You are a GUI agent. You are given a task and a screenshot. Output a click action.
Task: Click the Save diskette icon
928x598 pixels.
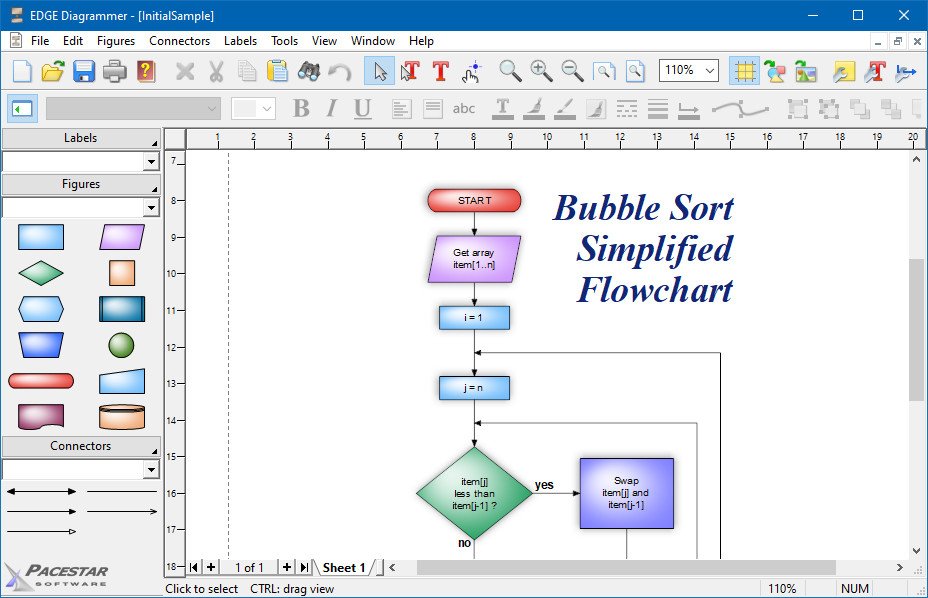tap(83, 71)
